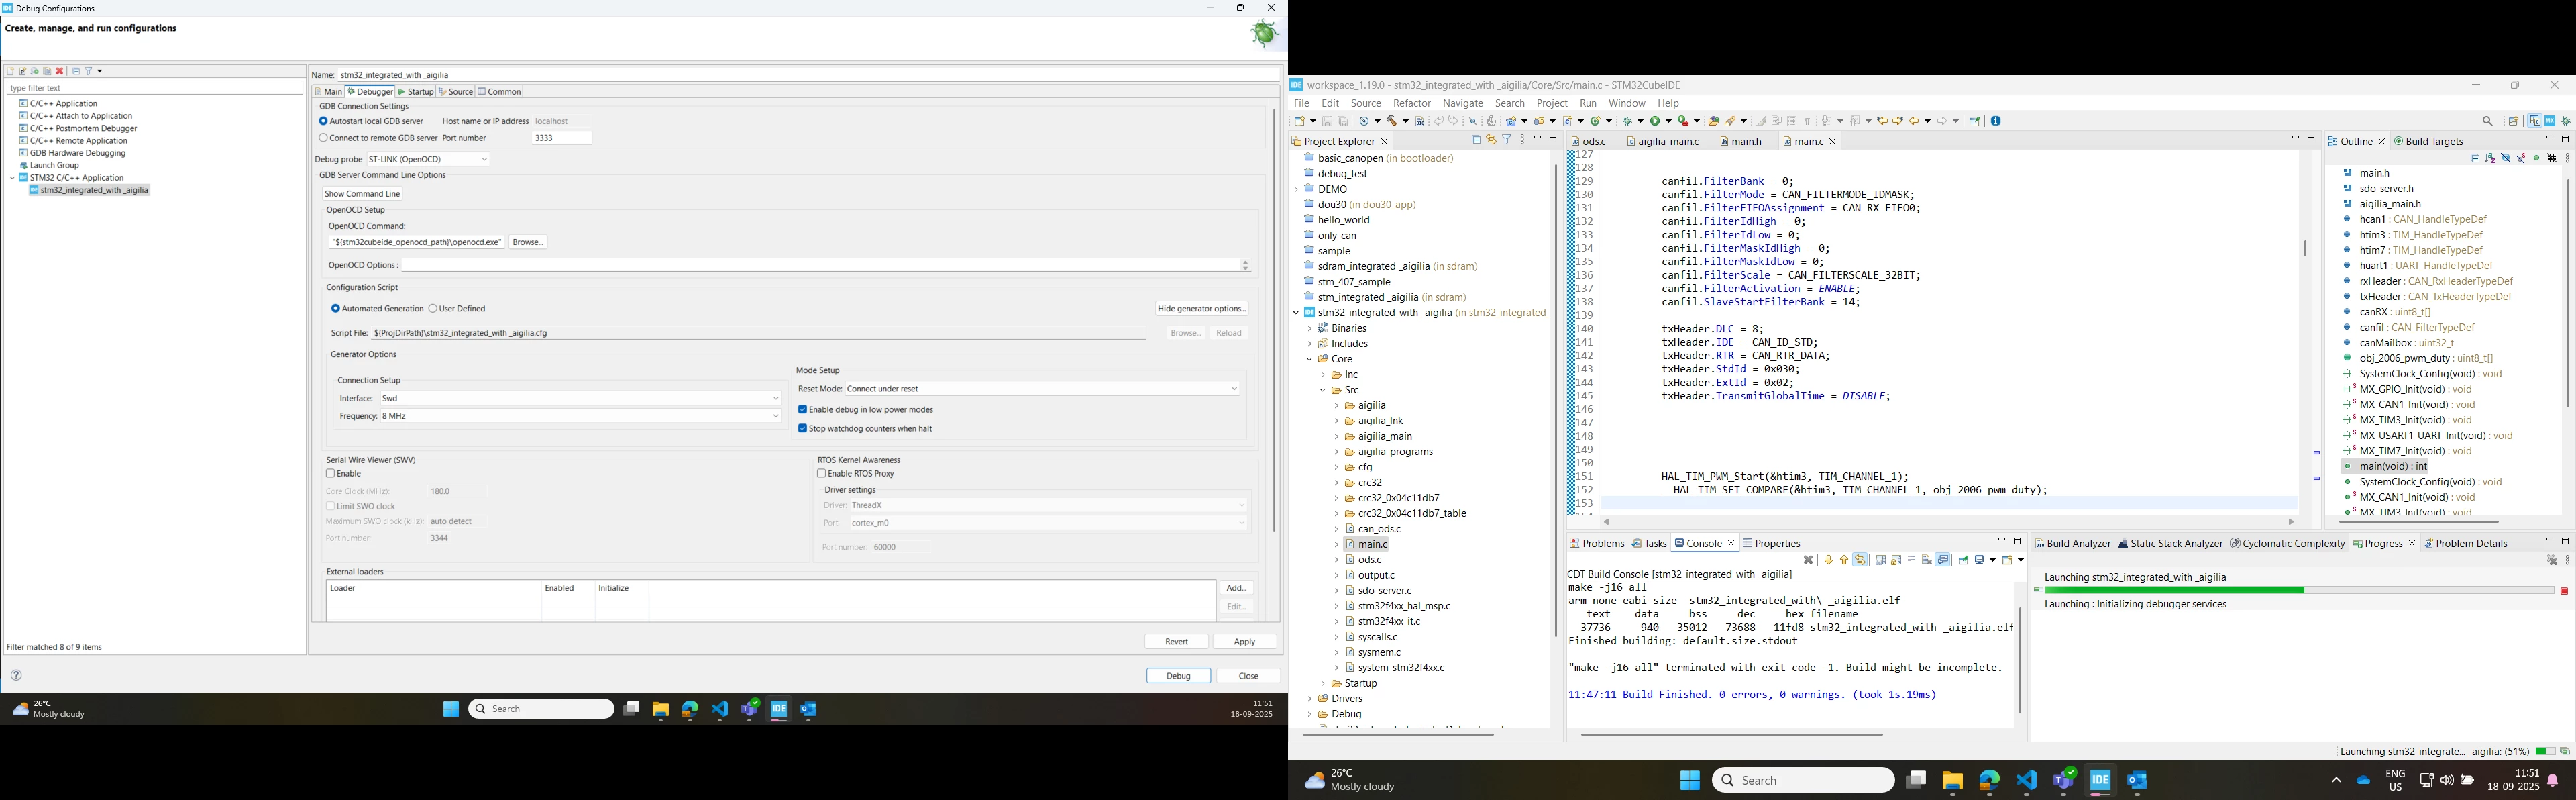This screenshot has width=2576, height=800.
Task: Click Collapse All icon in Debug Configurations toolbar
Action: pyautogui.click(x=76, y=72)
